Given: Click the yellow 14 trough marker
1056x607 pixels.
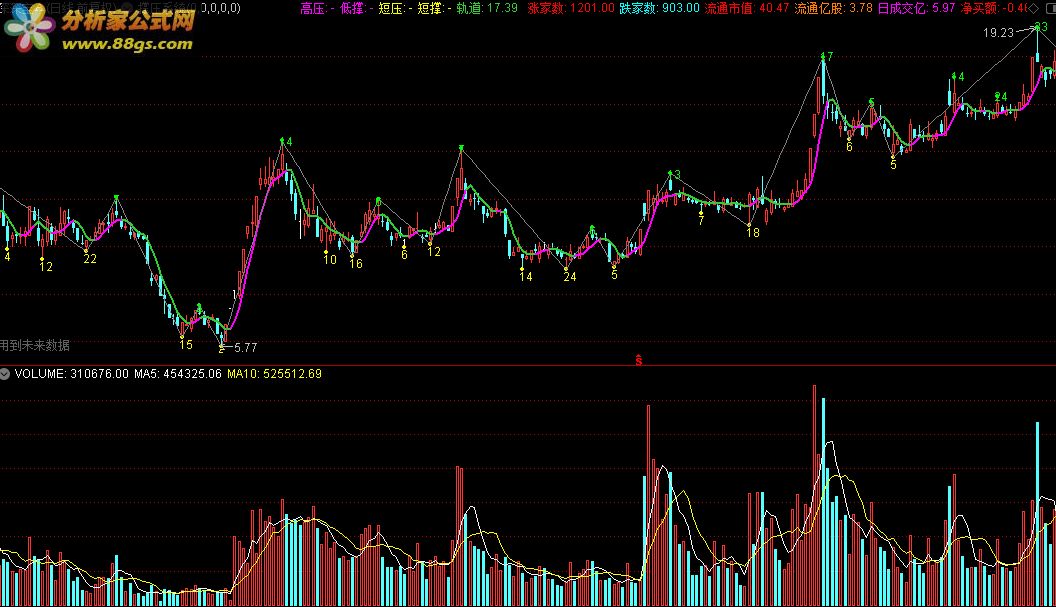Looking at the screenshot, I should [526, 277].
